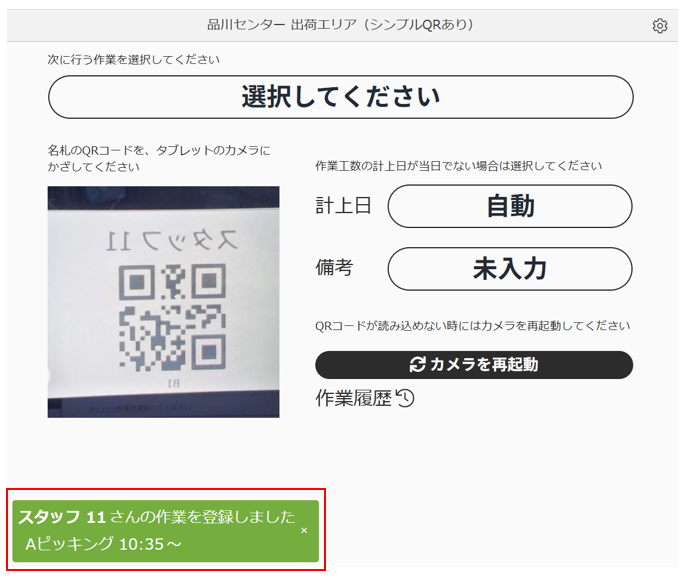
Task: Click the 品川センター 出荷エリア header title
Action: click(x=340, y=25)
